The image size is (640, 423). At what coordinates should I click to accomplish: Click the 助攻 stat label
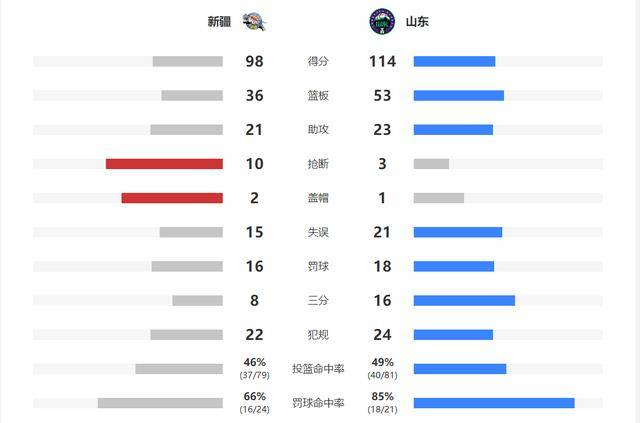pos(318,129)
